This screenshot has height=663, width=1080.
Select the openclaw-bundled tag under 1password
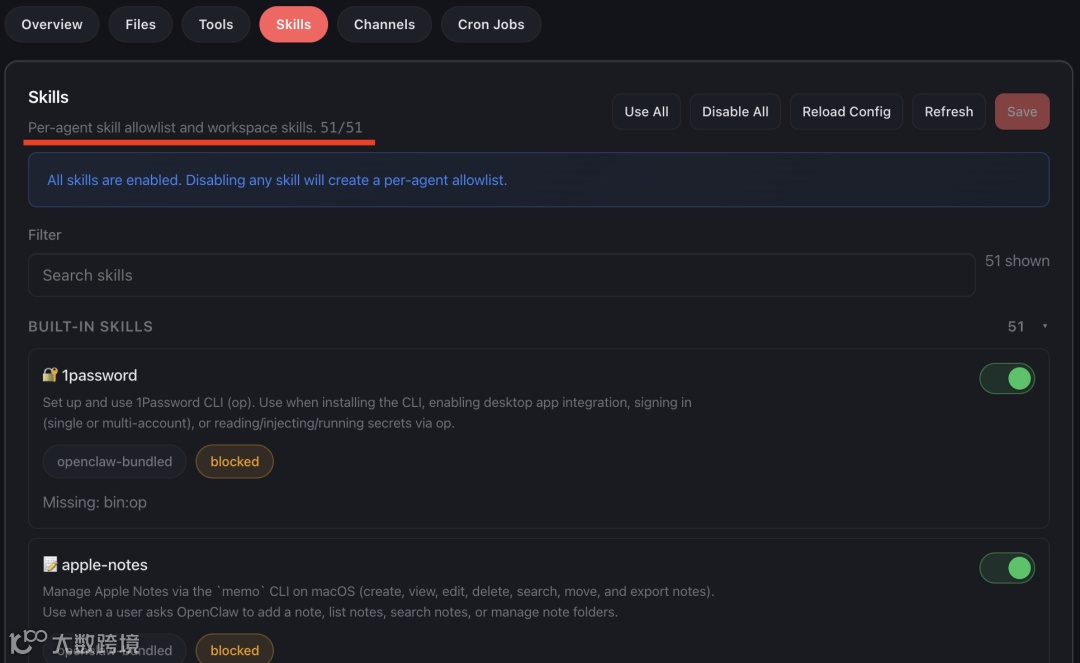pyautogui.click(x=114, y=461)
